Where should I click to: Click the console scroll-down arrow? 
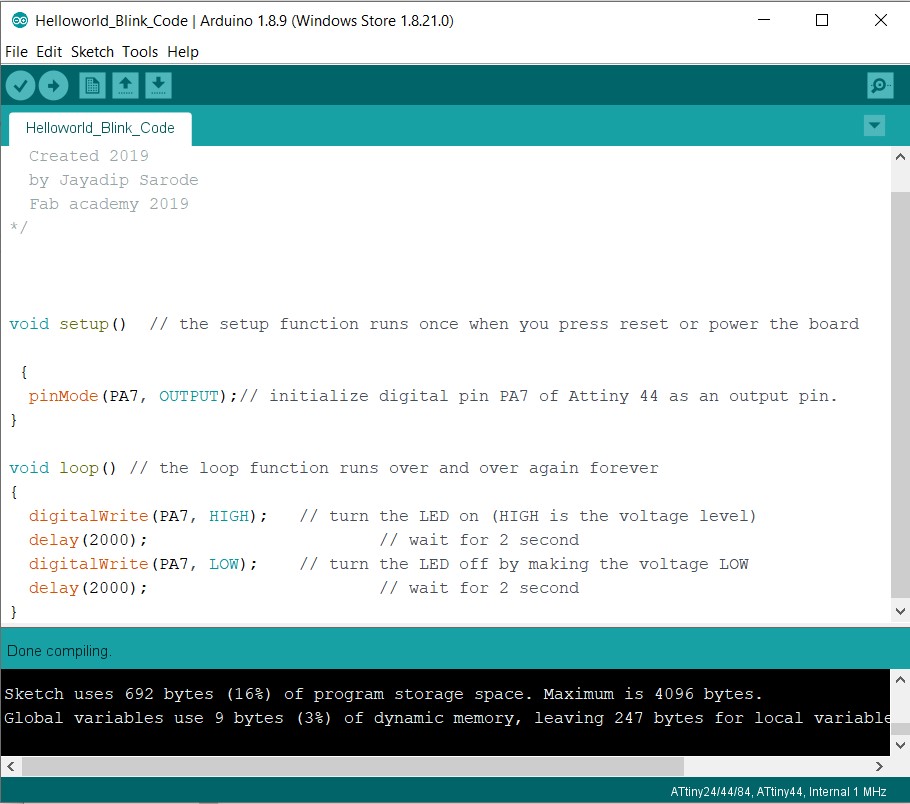click(900, 745)
